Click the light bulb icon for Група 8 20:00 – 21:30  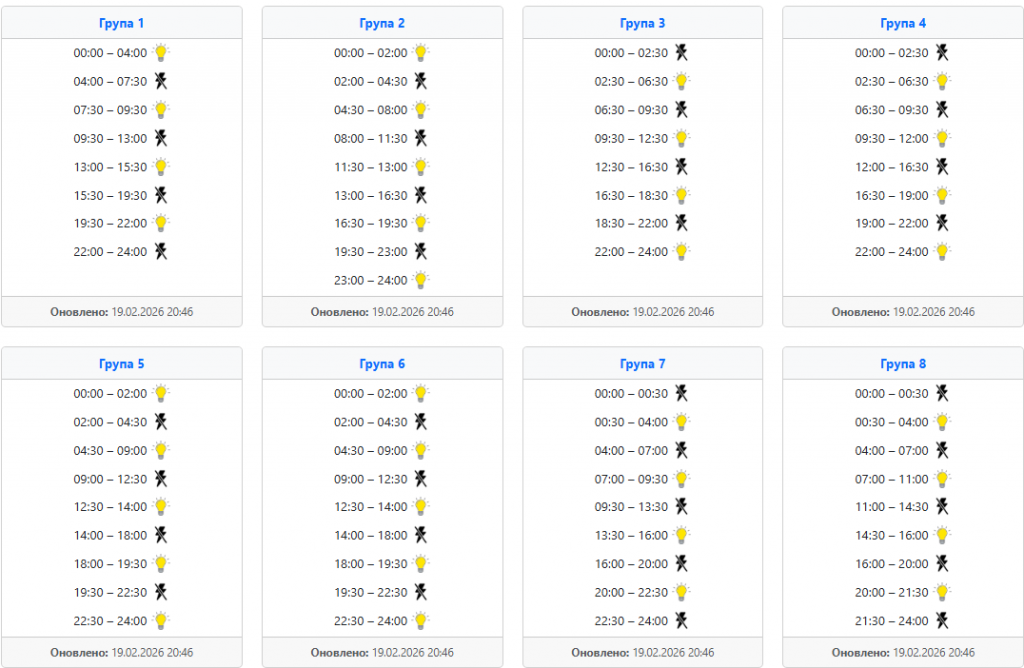[x=942, y=592]
